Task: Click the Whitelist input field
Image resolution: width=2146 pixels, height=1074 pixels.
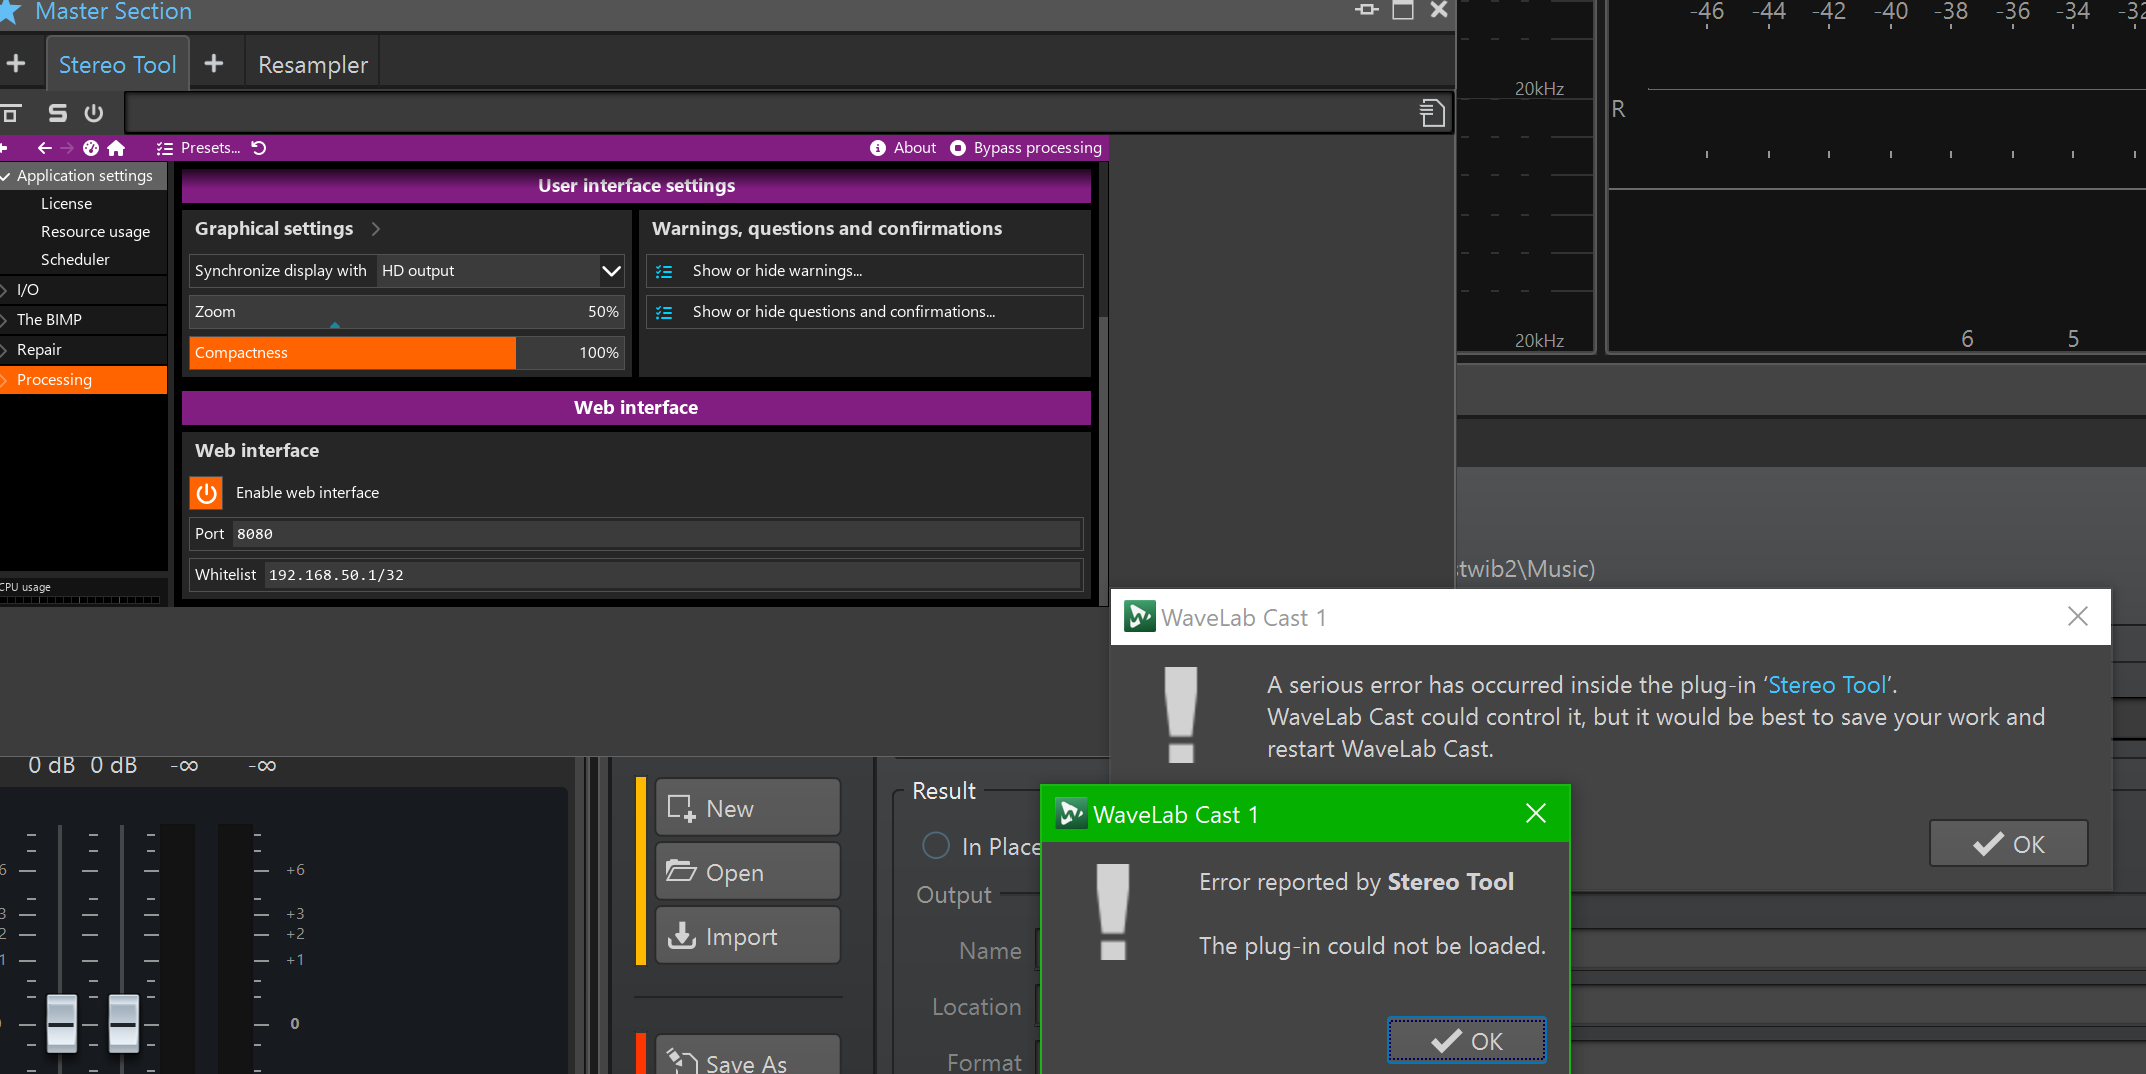Action: [x=673, y=575]
